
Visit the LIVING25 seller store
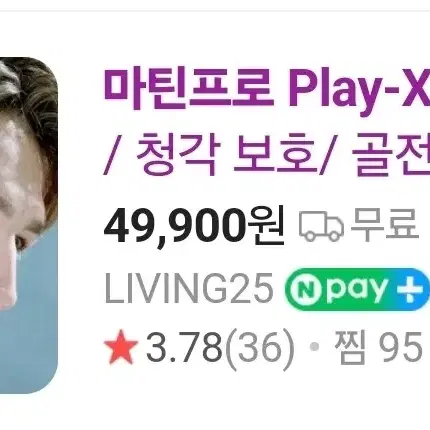[x=189, y=289]
